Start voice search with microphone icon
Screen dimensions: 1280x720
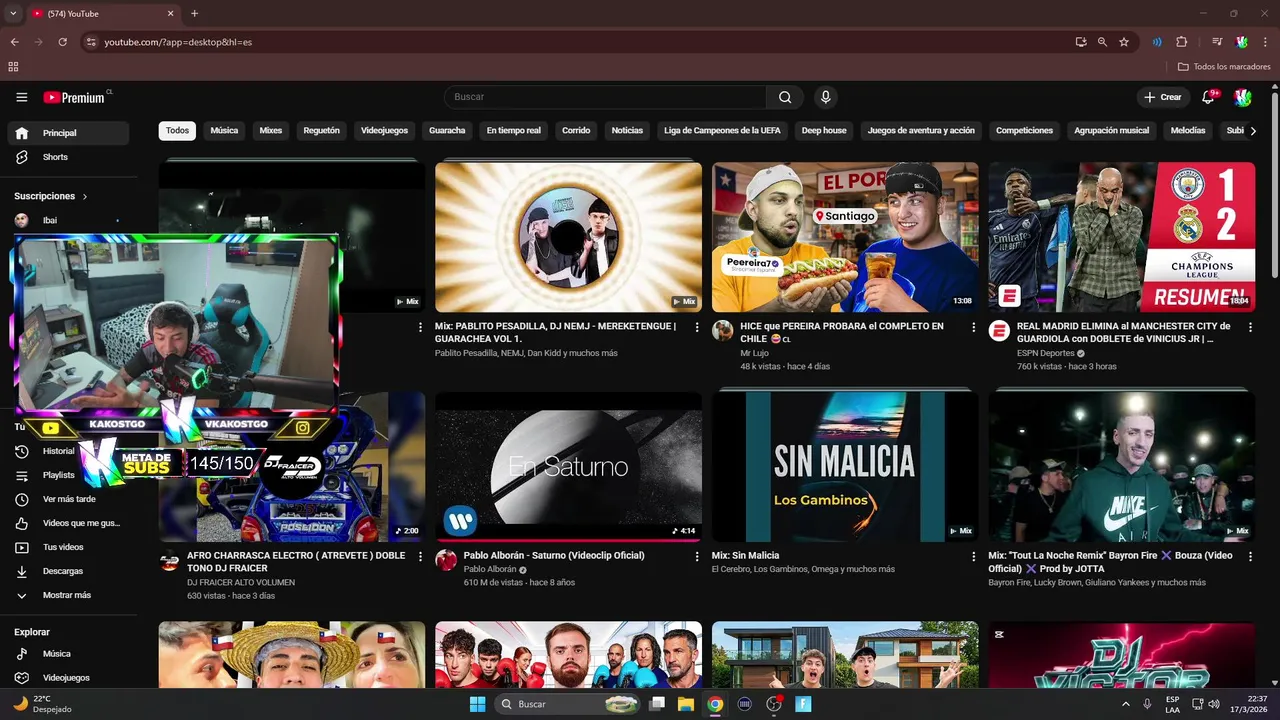(825, 97)
